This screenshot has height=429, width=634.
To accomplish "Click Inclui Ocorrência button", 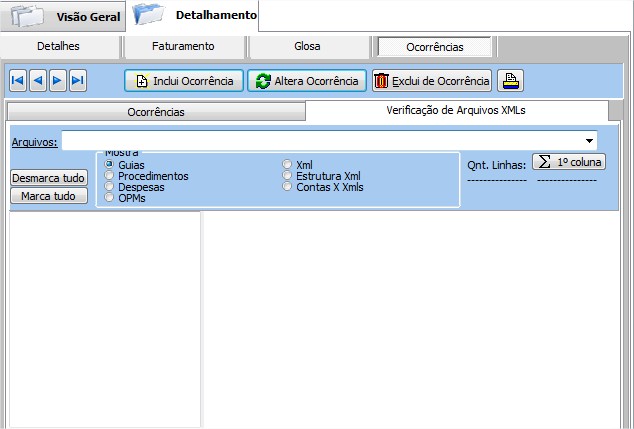I will click(x=184, y=81).
